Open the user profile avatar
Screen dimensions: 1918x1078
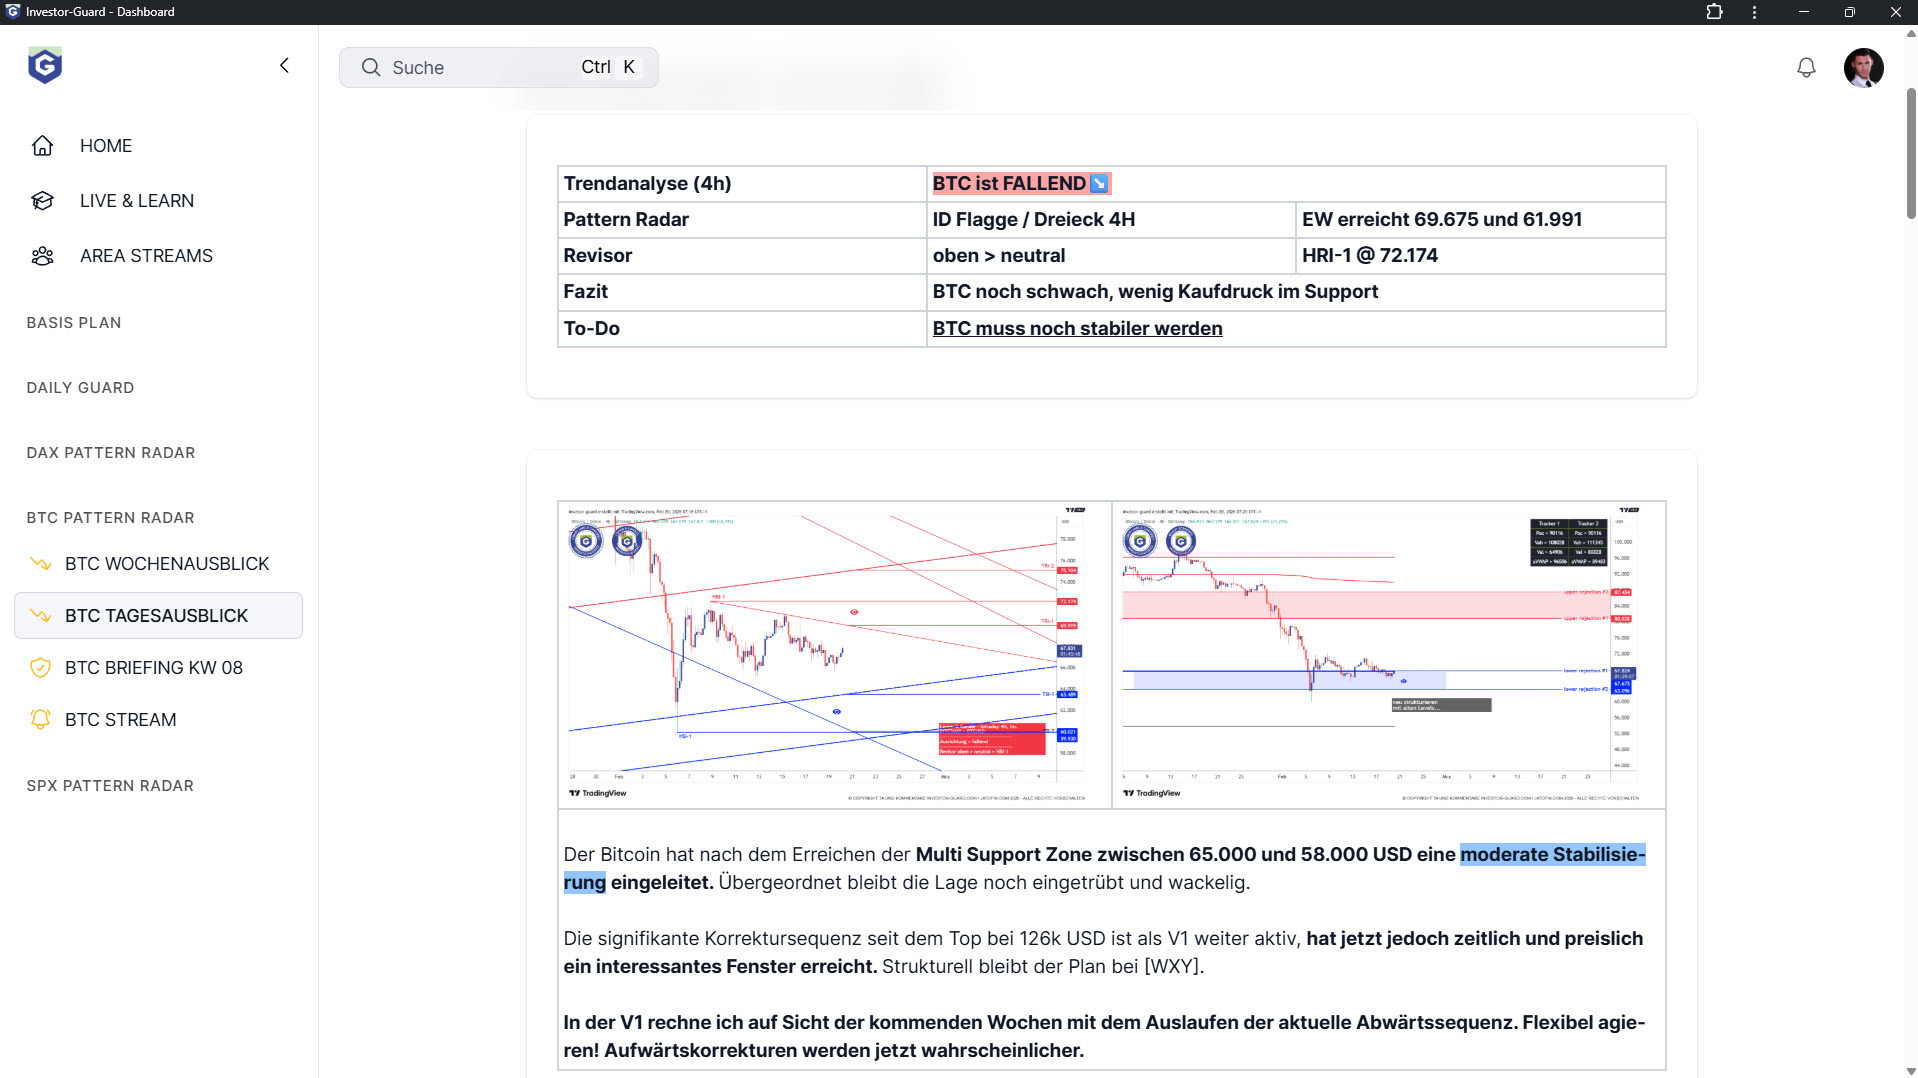pos(1863,68)
